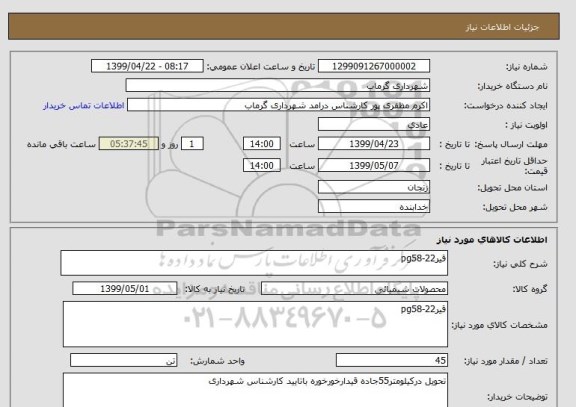Screen dimensions: 576x407
Task: Click the goods specification text area قیر pg58-22
Action: [x=255, y=324]
